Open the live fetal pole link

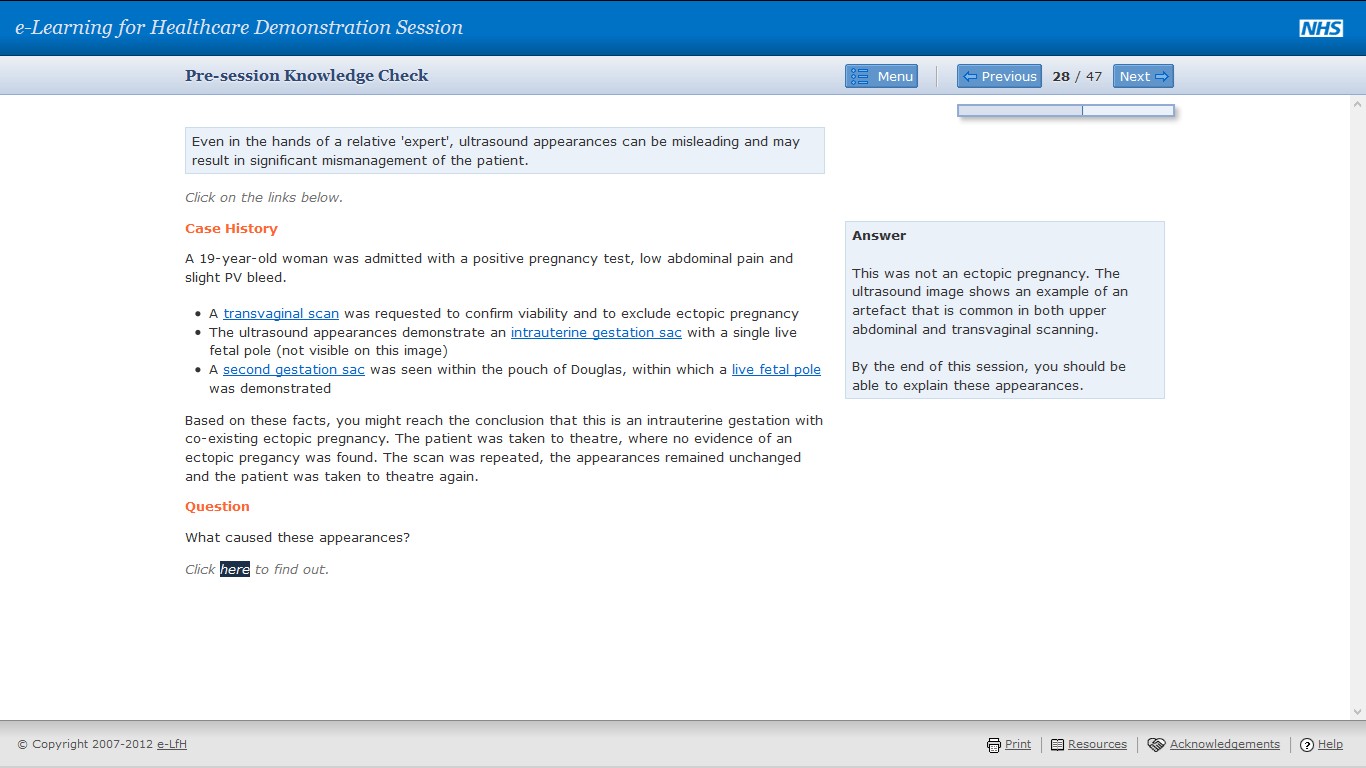point(777,369)
